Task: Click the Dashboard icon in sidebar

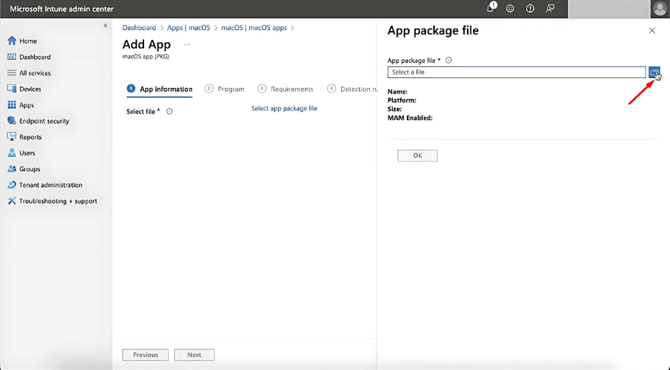Action: point(12,57)
